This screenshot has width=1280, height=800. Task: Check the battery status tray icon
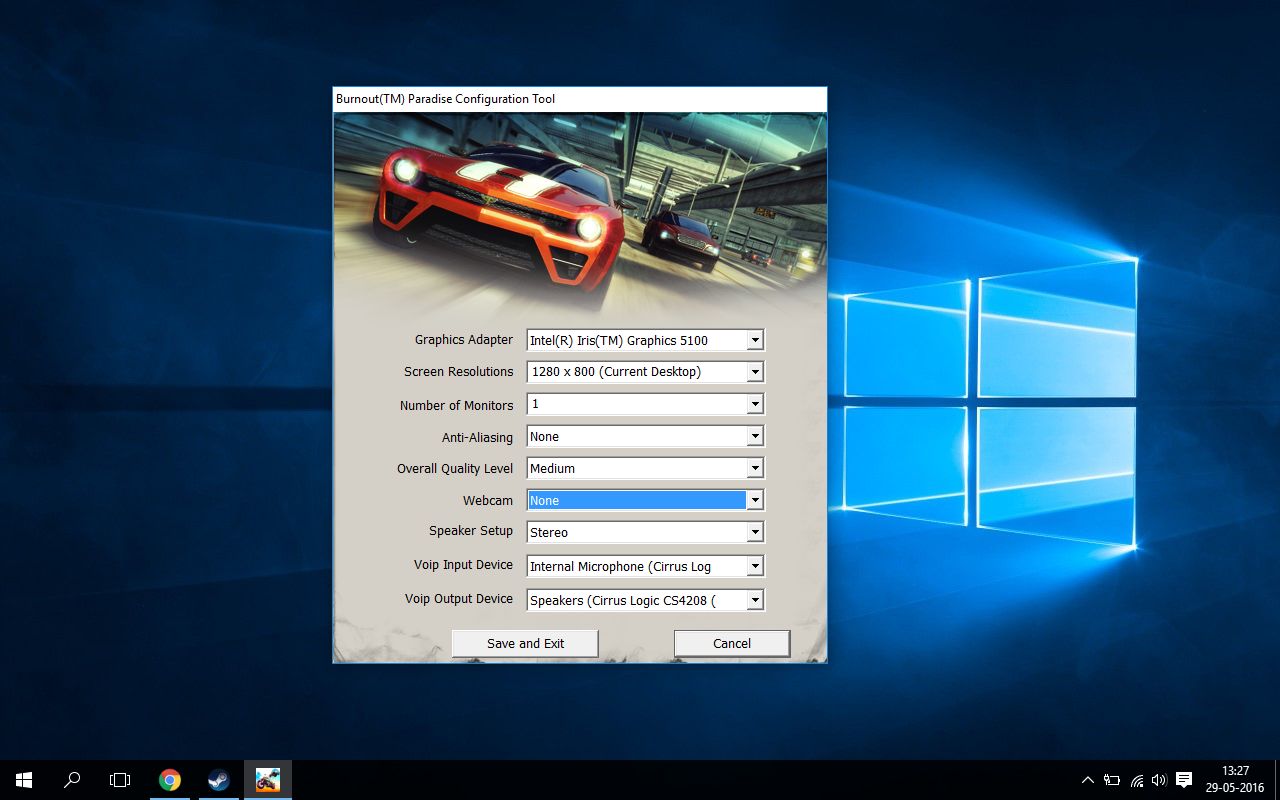[x=1112, y=780]
